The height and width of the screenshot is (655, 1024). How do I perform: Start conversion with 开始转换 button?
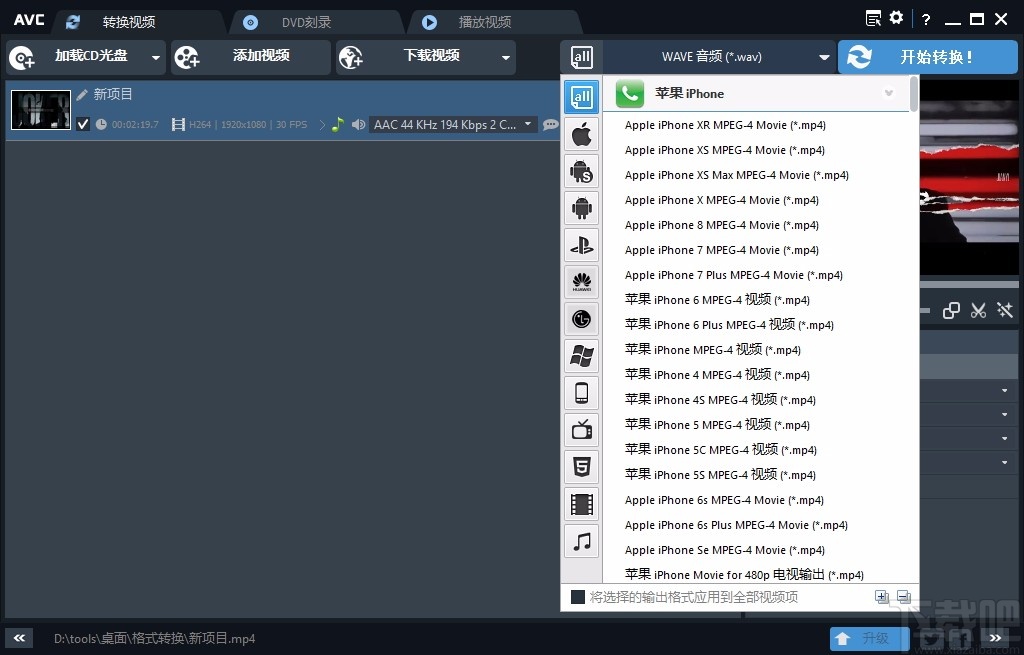(927, 57)
